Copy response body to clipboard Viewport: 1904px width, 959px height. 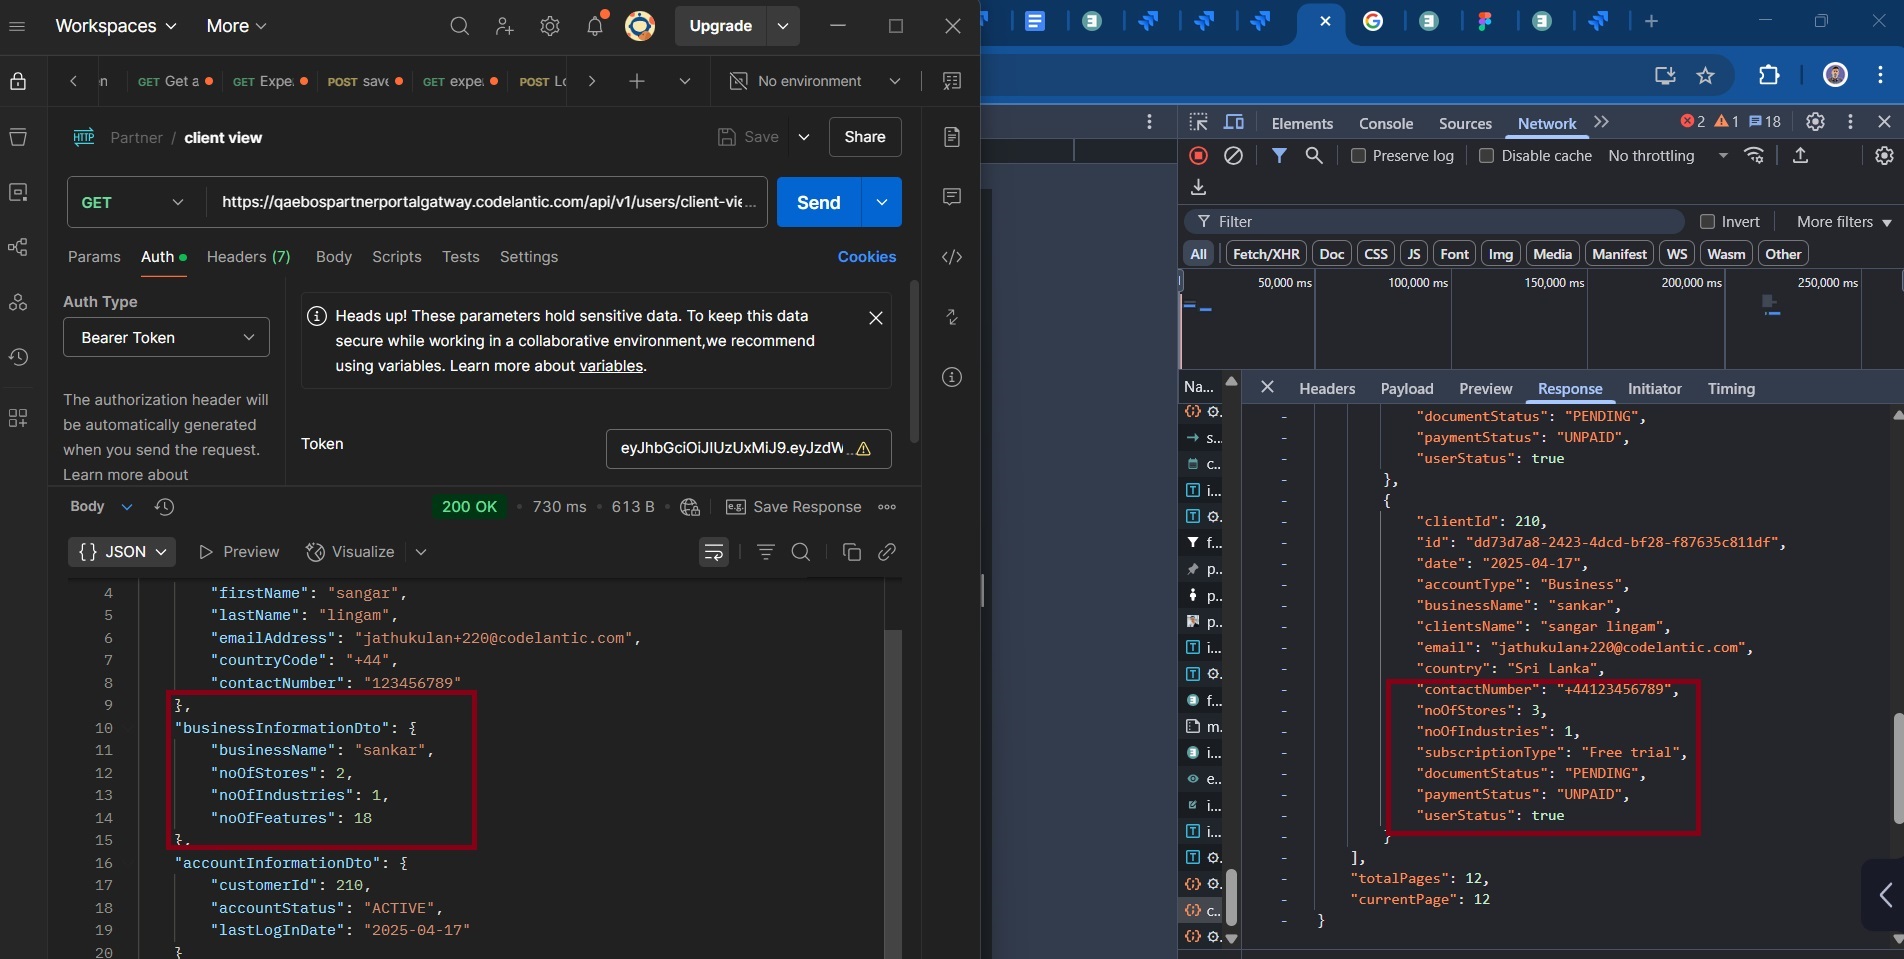tap(852, 552)
